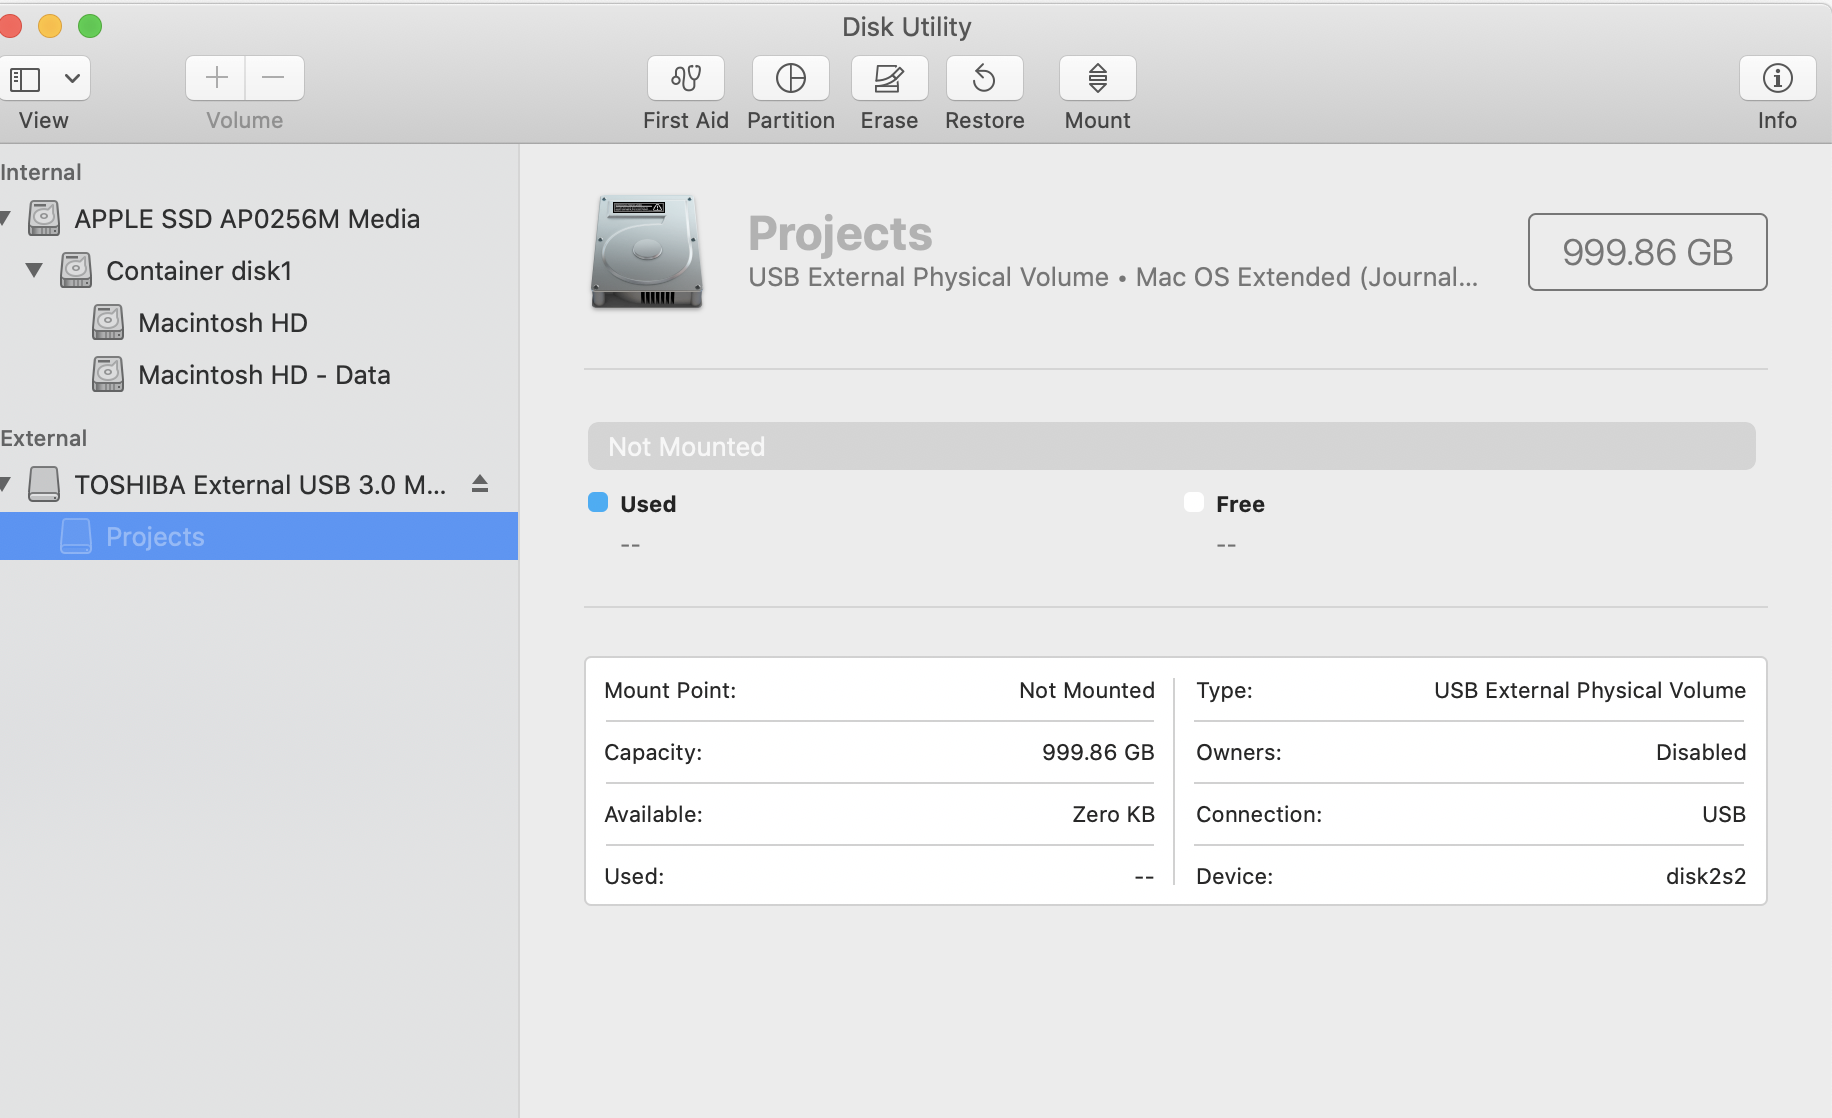This screenshot has width=1832, height=1118.
Task: Click the add volume plus button
Action: point(216,78)
